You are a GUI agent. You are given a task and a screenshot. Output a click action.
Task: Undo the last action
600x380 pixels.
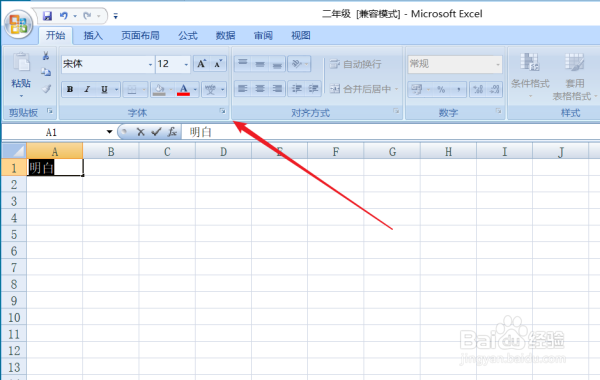[64, 16]
